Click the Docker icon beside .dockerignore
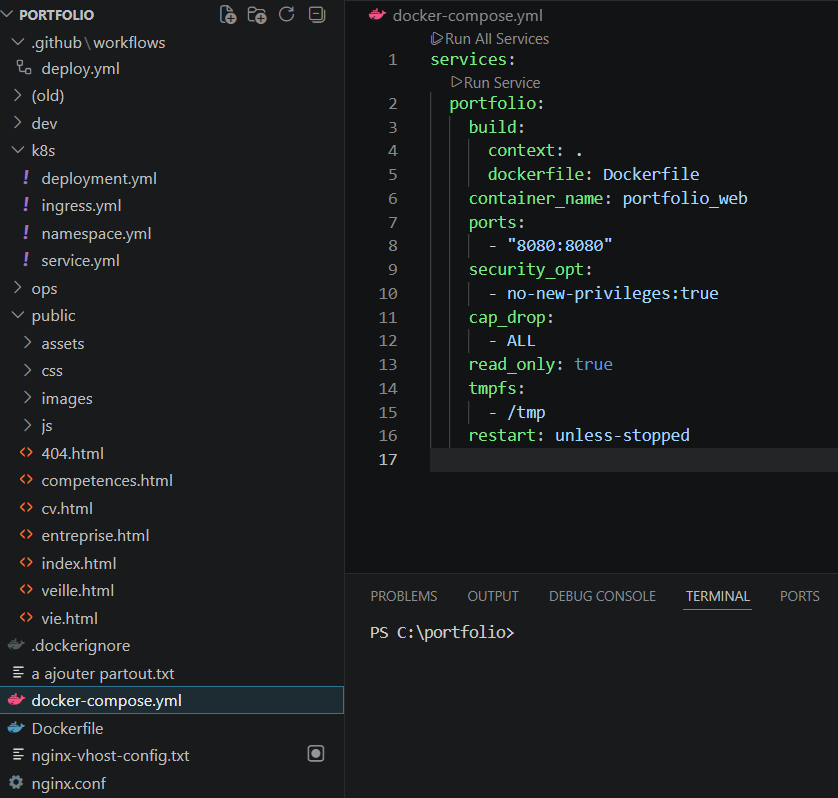Image resolution: width=838 pixels, height=798 pixels. (x=16, y=645)
